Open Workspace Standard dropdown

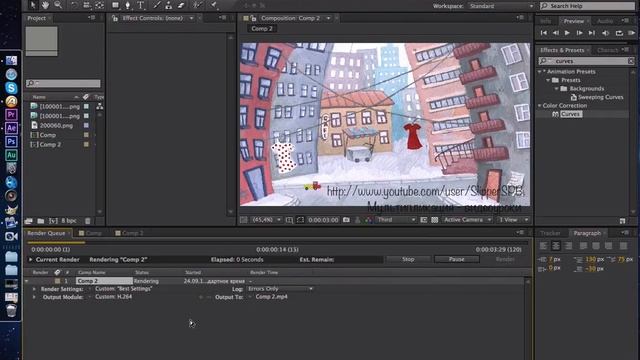click(501, 6)
